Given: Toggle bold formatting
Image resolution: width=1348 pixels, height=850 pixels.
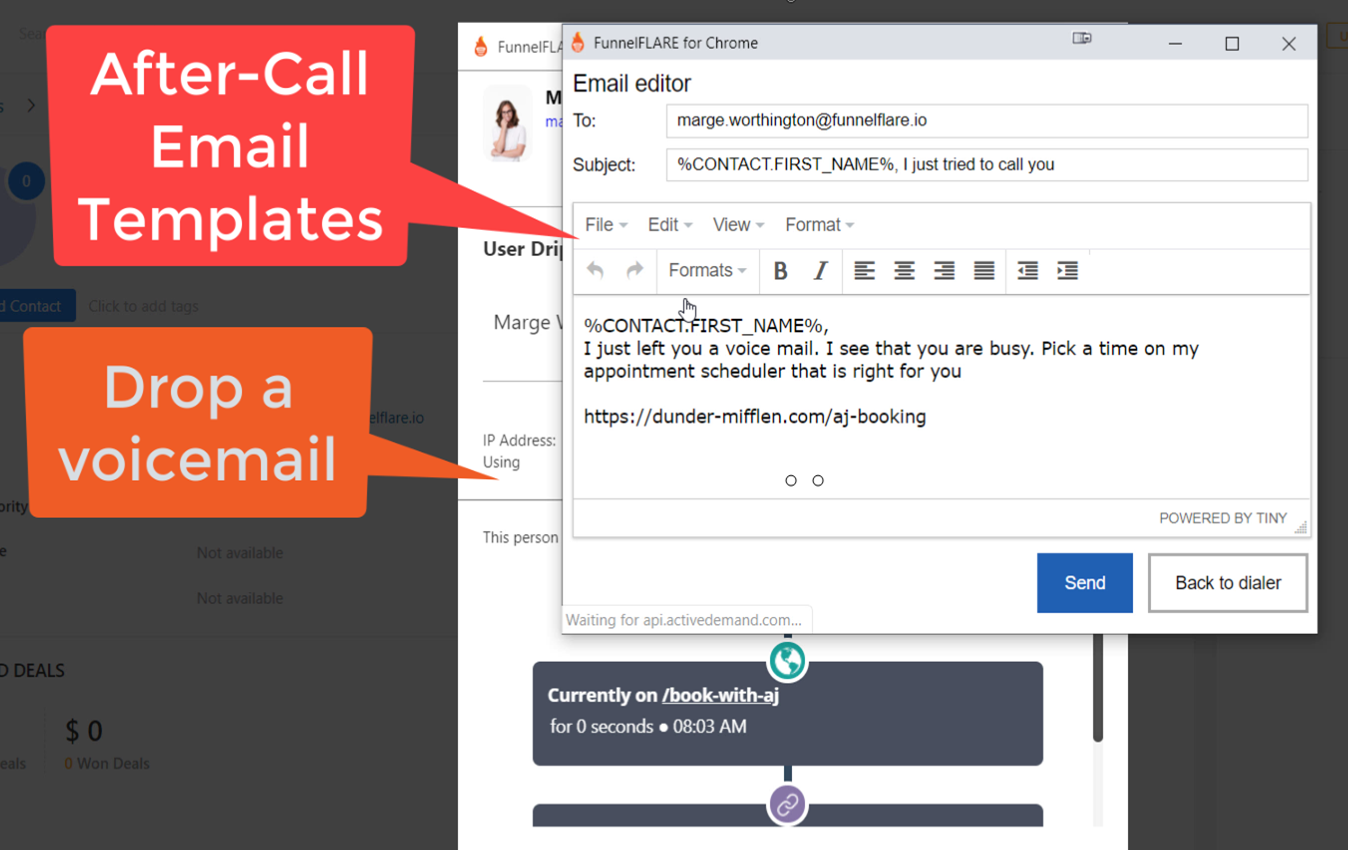Looking at the screenshot, I should click(x=781, y=270).
